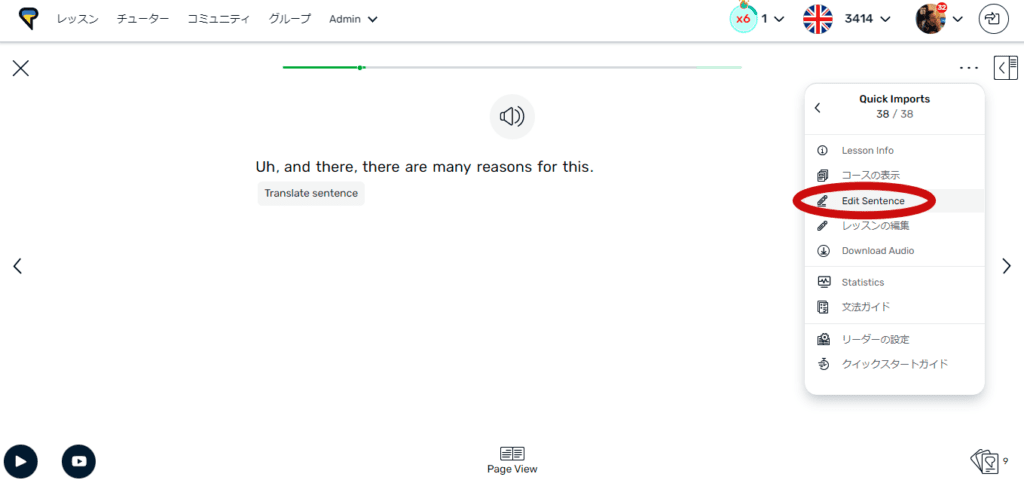This screenshot has width=1024, height=480.
Task: Click the LingQ logo
Action: (28, 19)
